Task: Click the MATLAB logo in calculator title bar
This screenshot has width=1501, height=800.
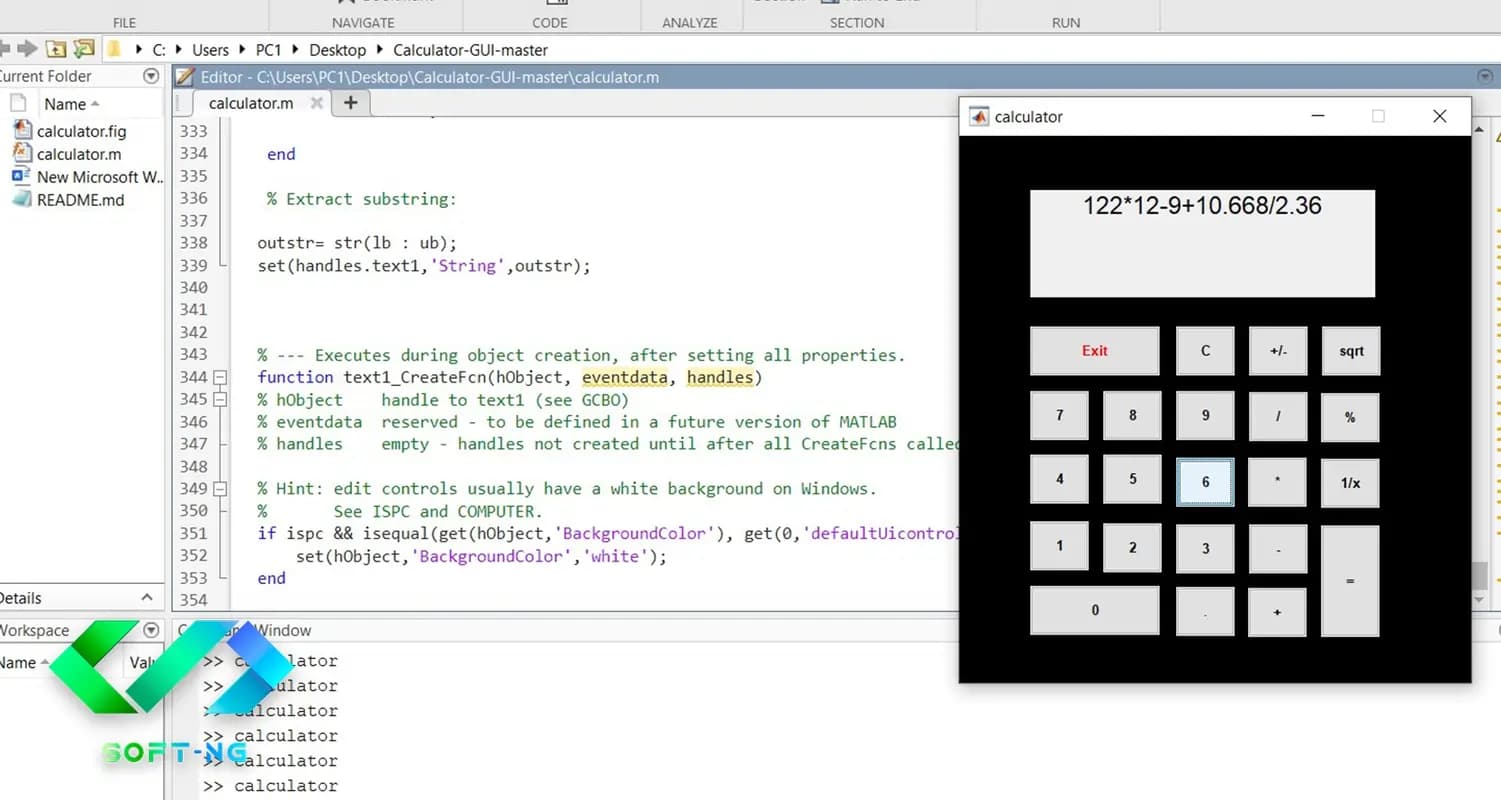Action: (x=979, y=117)
